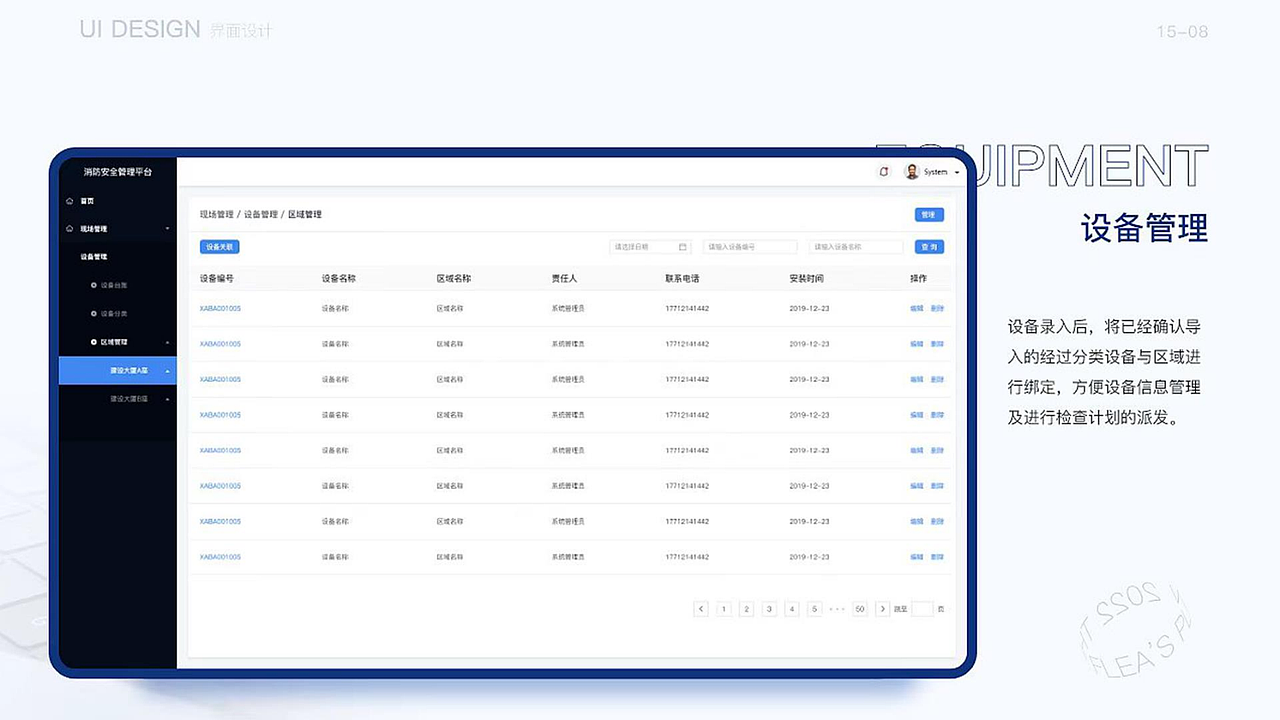Click the bullet icon next to 区域管理
Viewport: 1280px width, 720px height.
[x=94, y=342]
